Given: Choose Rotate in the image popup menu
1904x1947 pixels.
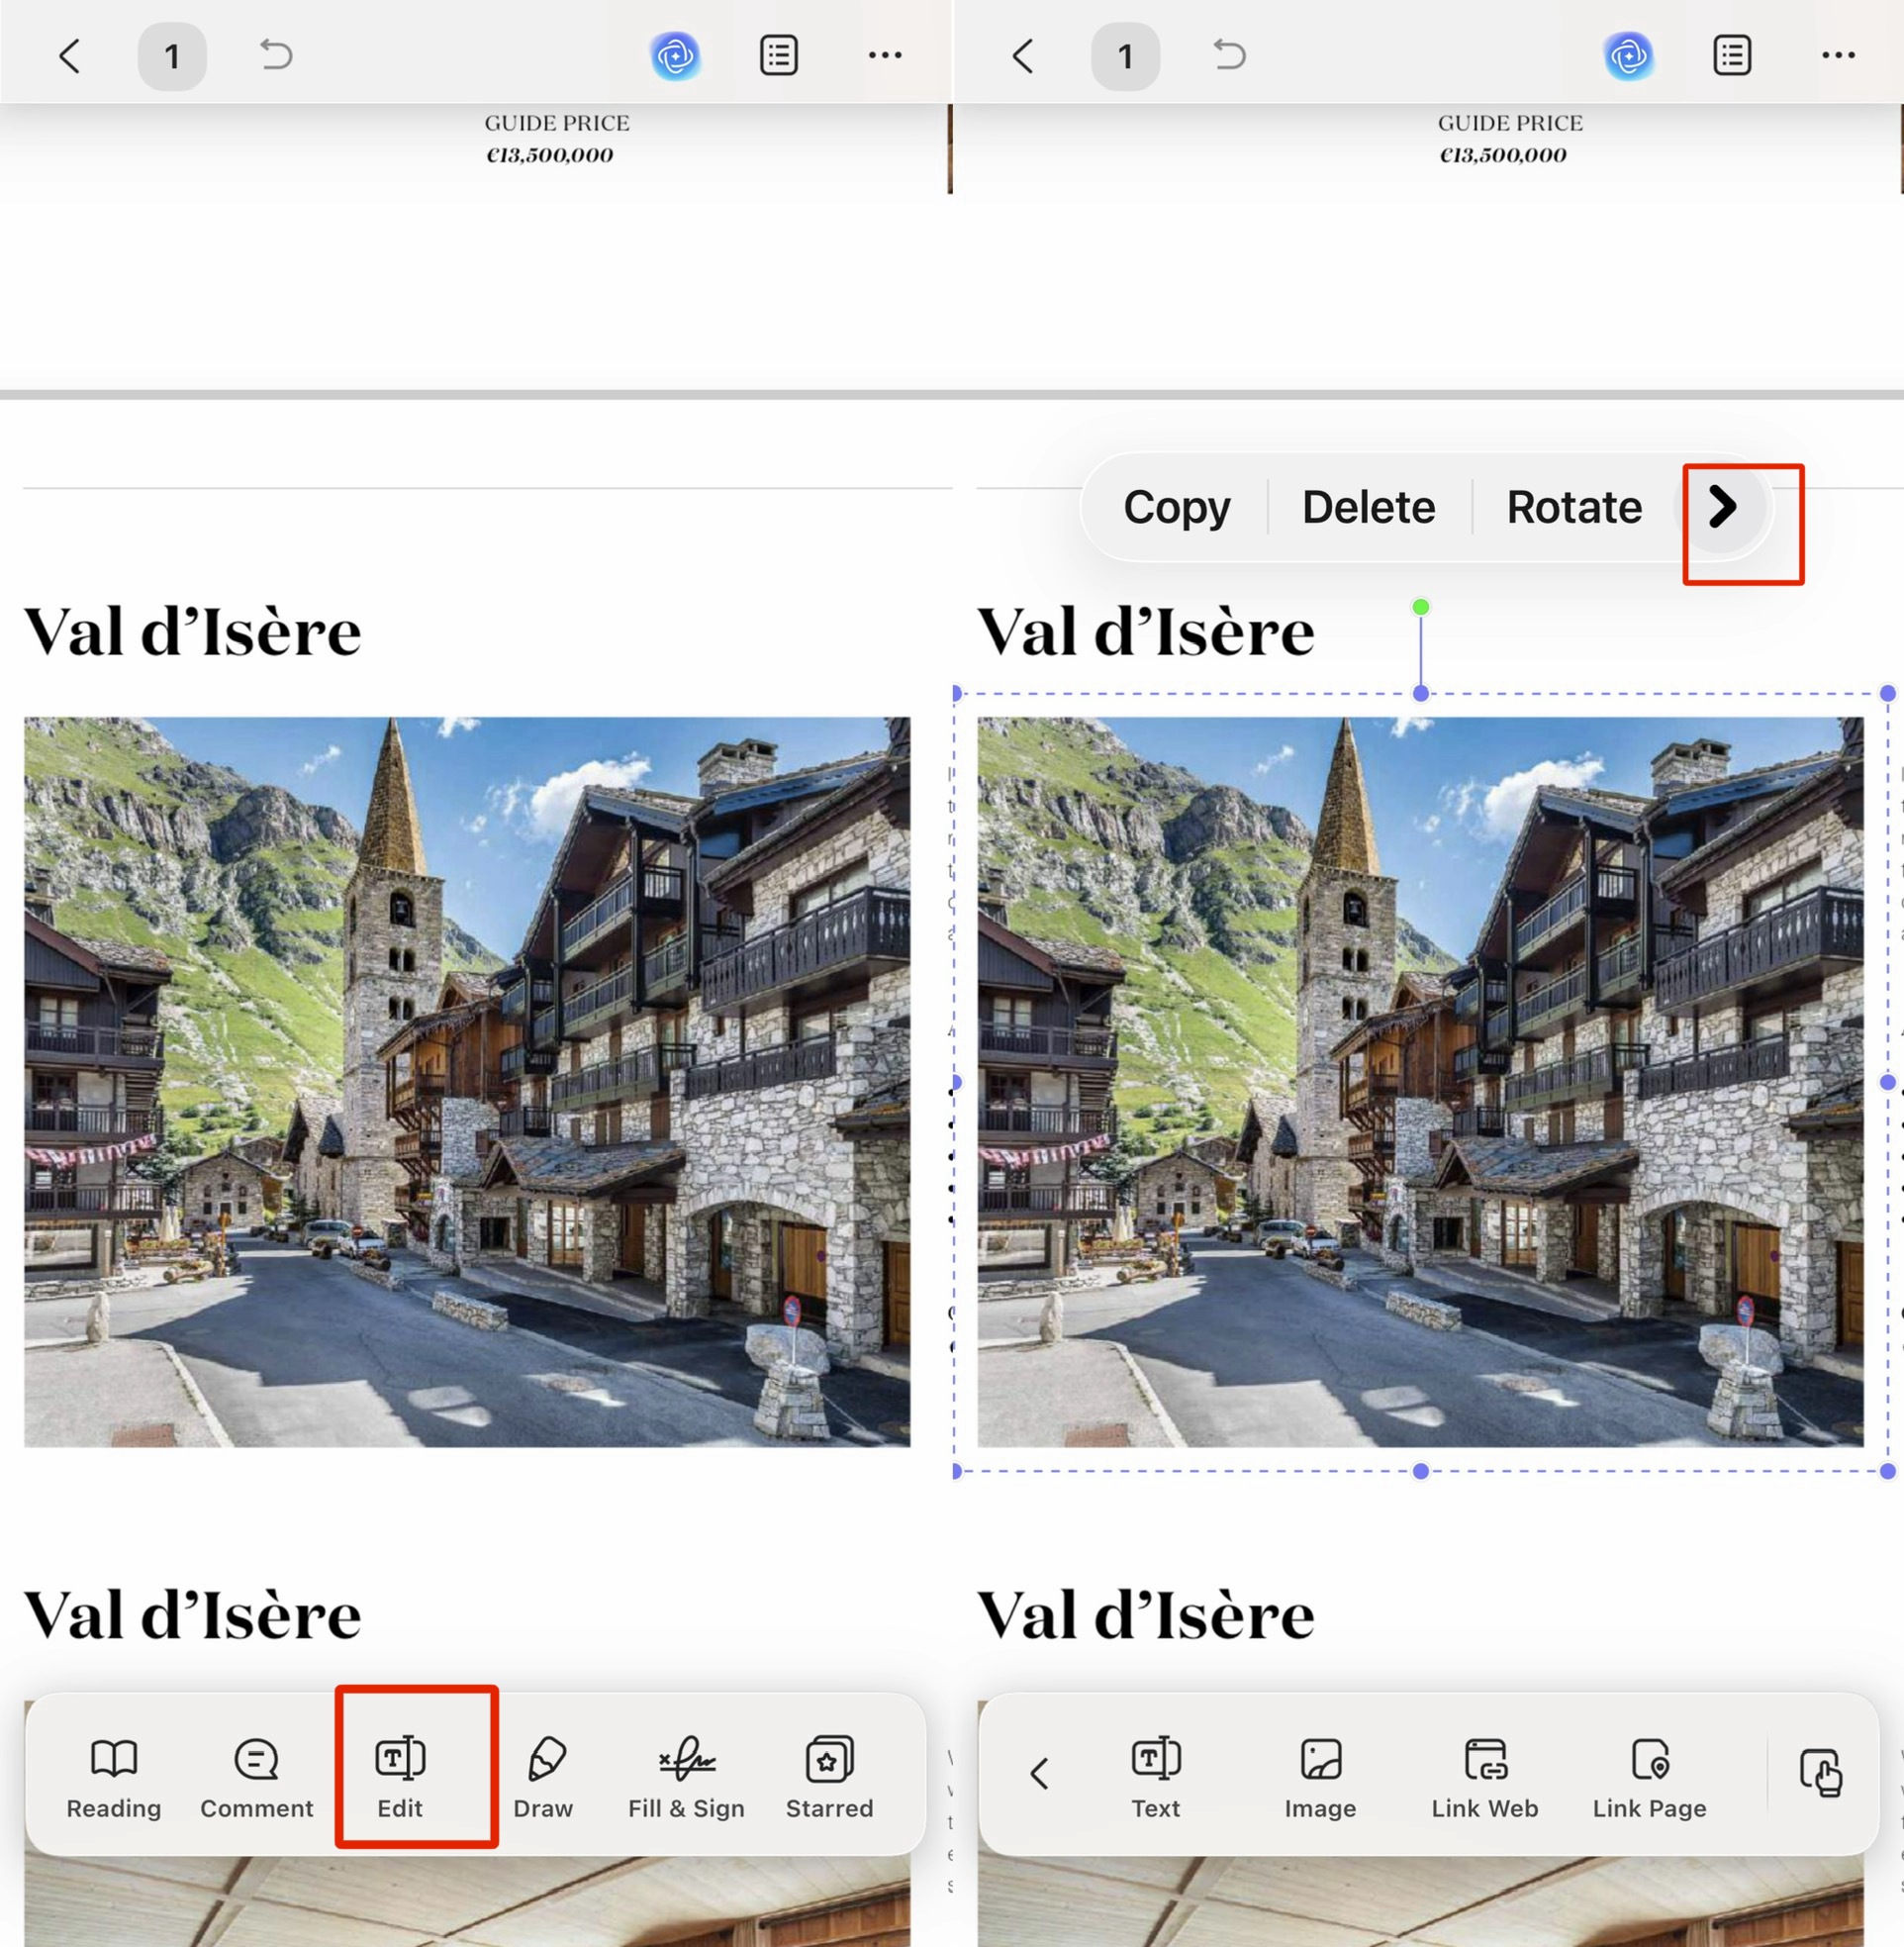Looking at the screenshot, I should pos(1574,507).
